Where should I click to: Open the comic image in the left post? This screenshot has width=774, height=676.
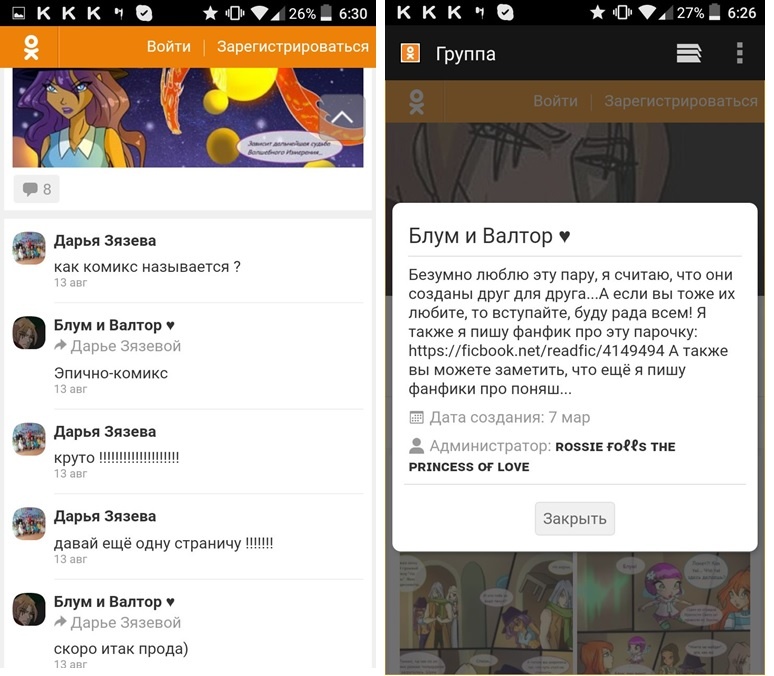(x=188, y=118)
